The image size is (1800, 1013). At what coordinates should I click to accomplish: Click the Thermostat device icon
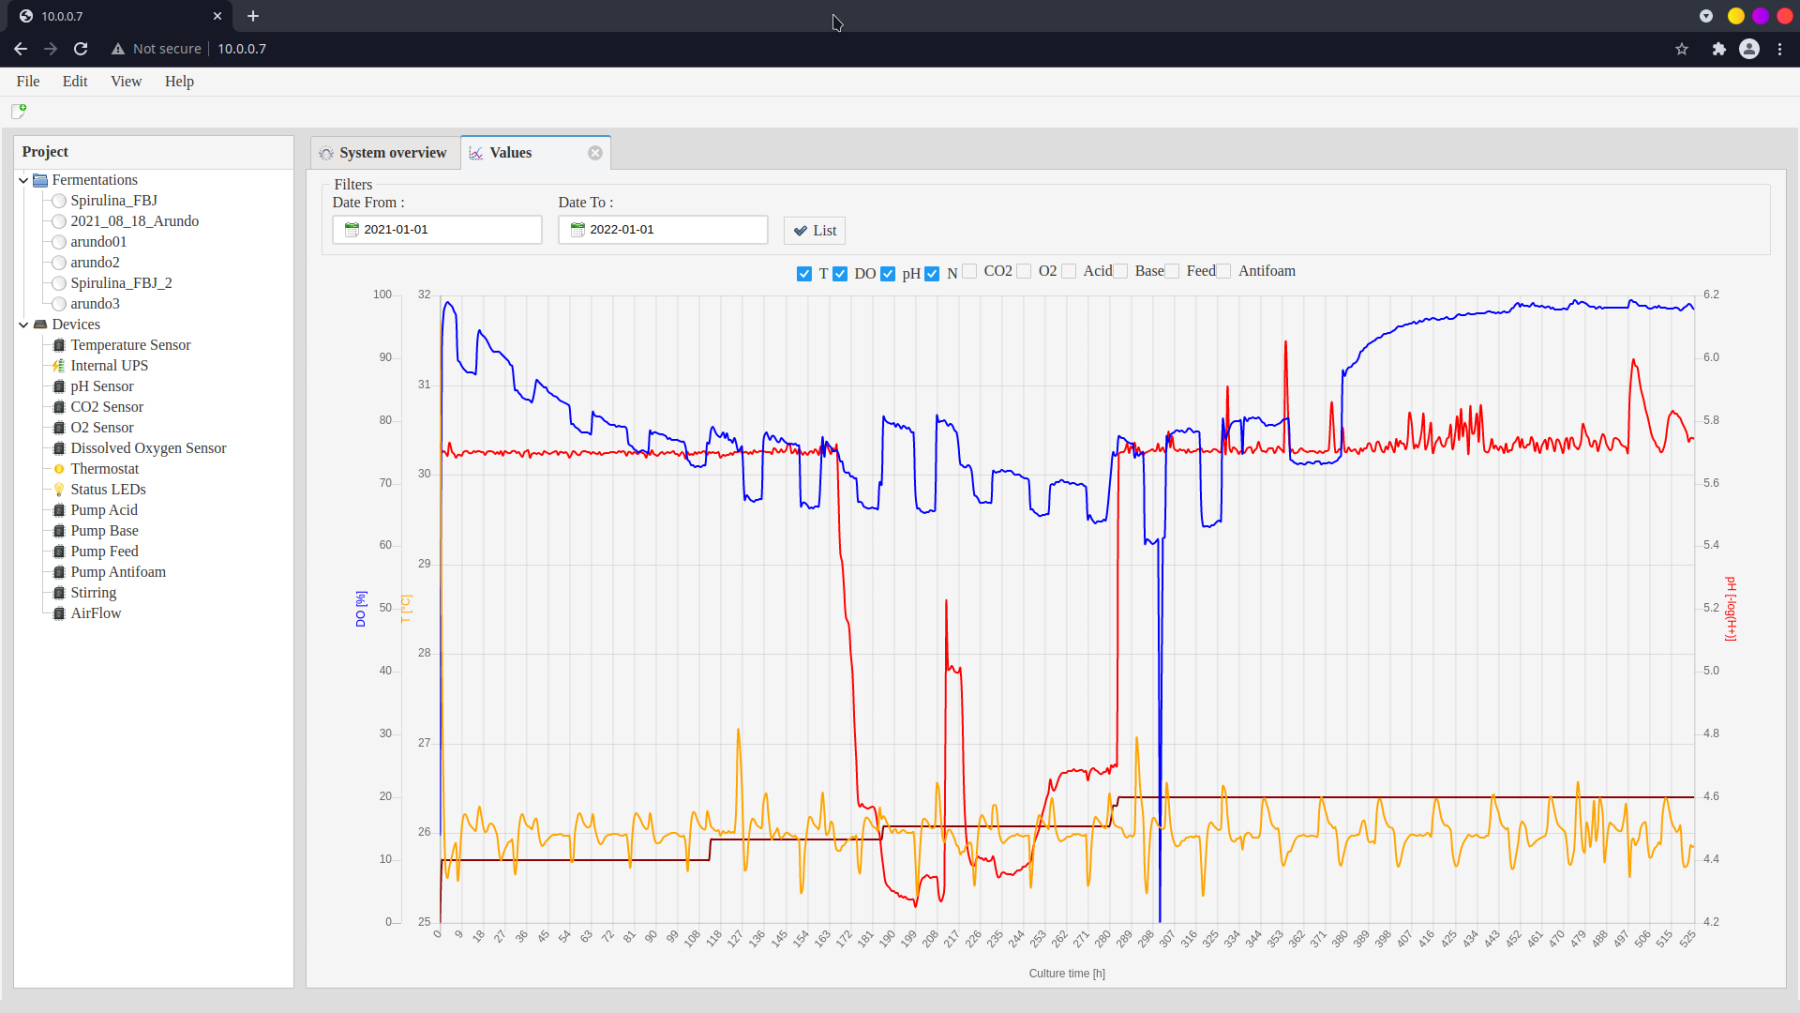pos(59,469)
